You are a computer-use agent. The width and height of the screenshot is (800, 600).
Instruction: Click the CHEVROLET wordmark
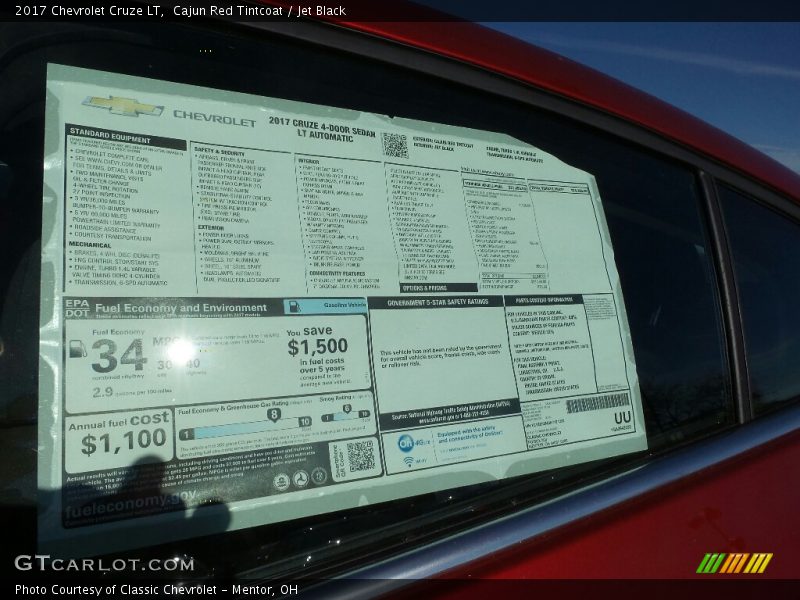click(x=214, y=118)
